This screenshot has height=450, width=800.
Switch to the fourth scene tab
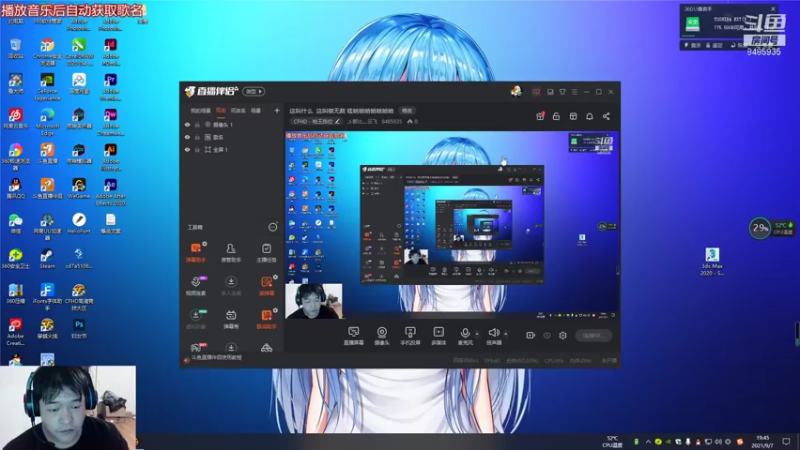click(x=256, y=110)
